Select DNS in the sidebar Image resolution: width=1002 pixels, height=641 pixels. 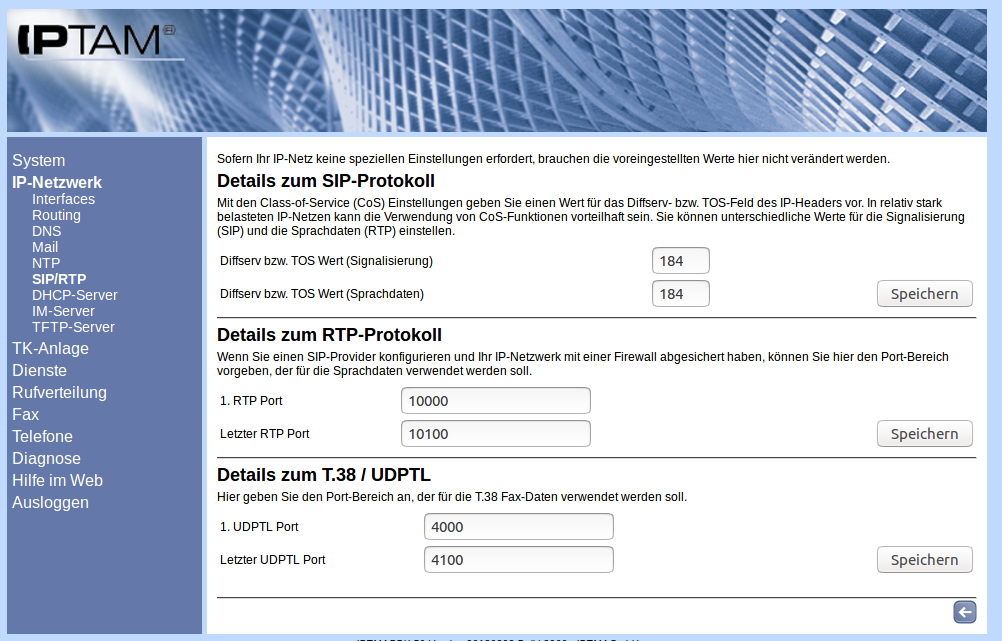click(46, 231)
